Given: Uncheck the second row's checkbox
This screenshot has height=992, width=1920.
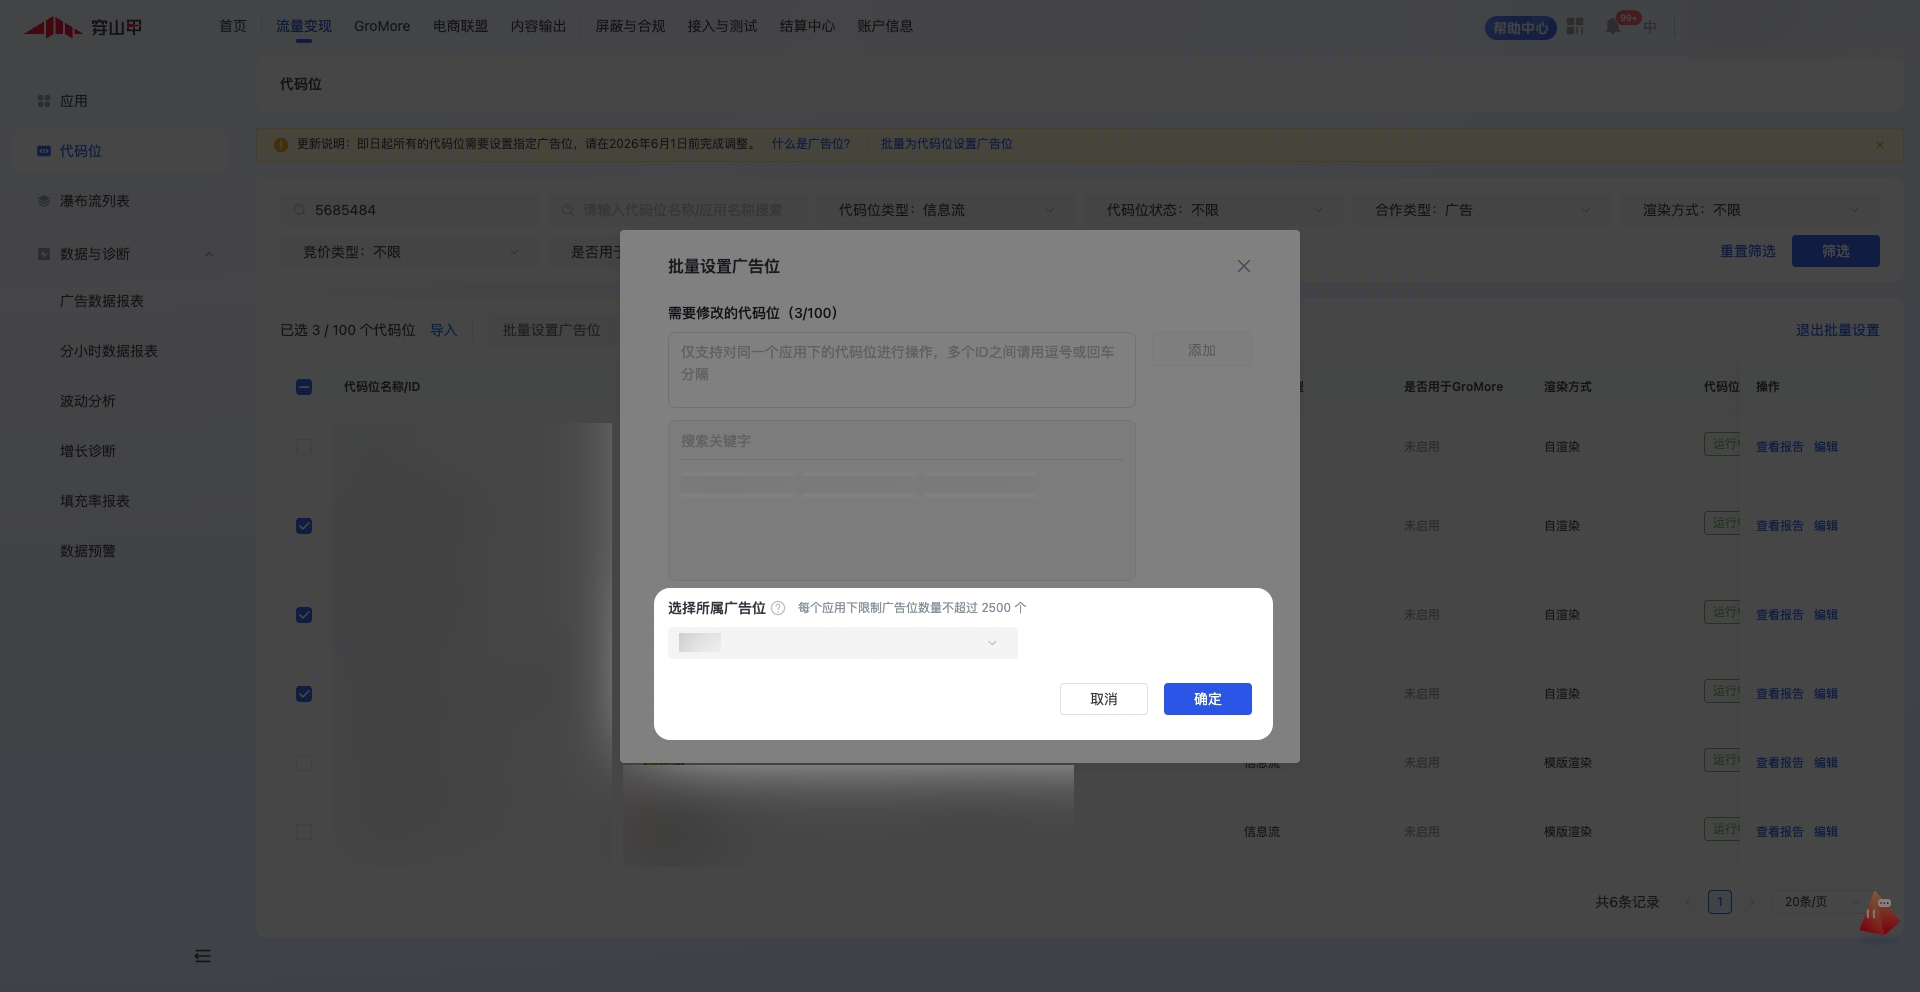Looking at the screenshot, I should click(304, 526).
